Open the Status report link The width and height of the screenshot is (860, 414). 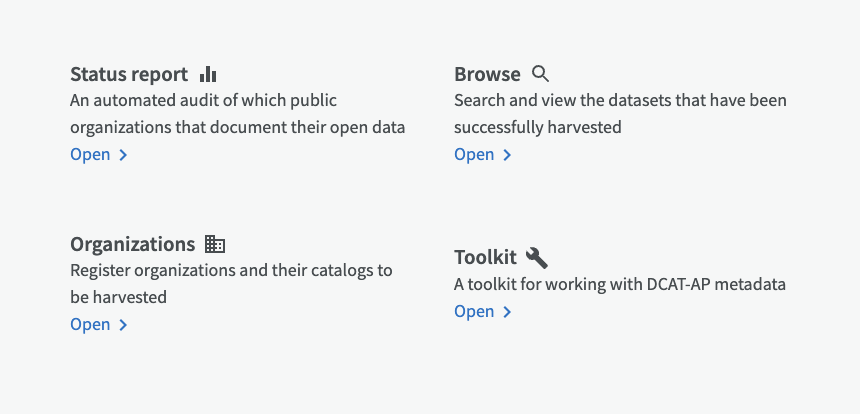tap(99, 155)
